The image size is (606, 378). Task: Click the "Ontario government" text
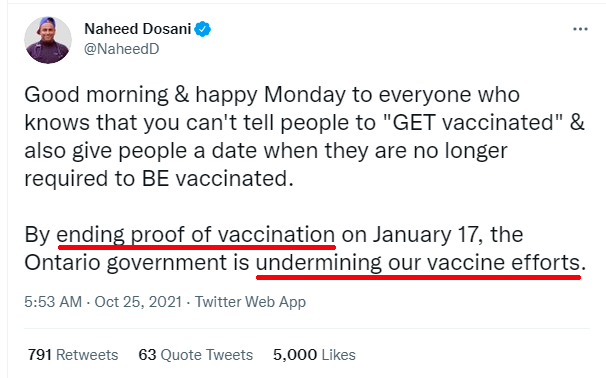coord(126,263)
